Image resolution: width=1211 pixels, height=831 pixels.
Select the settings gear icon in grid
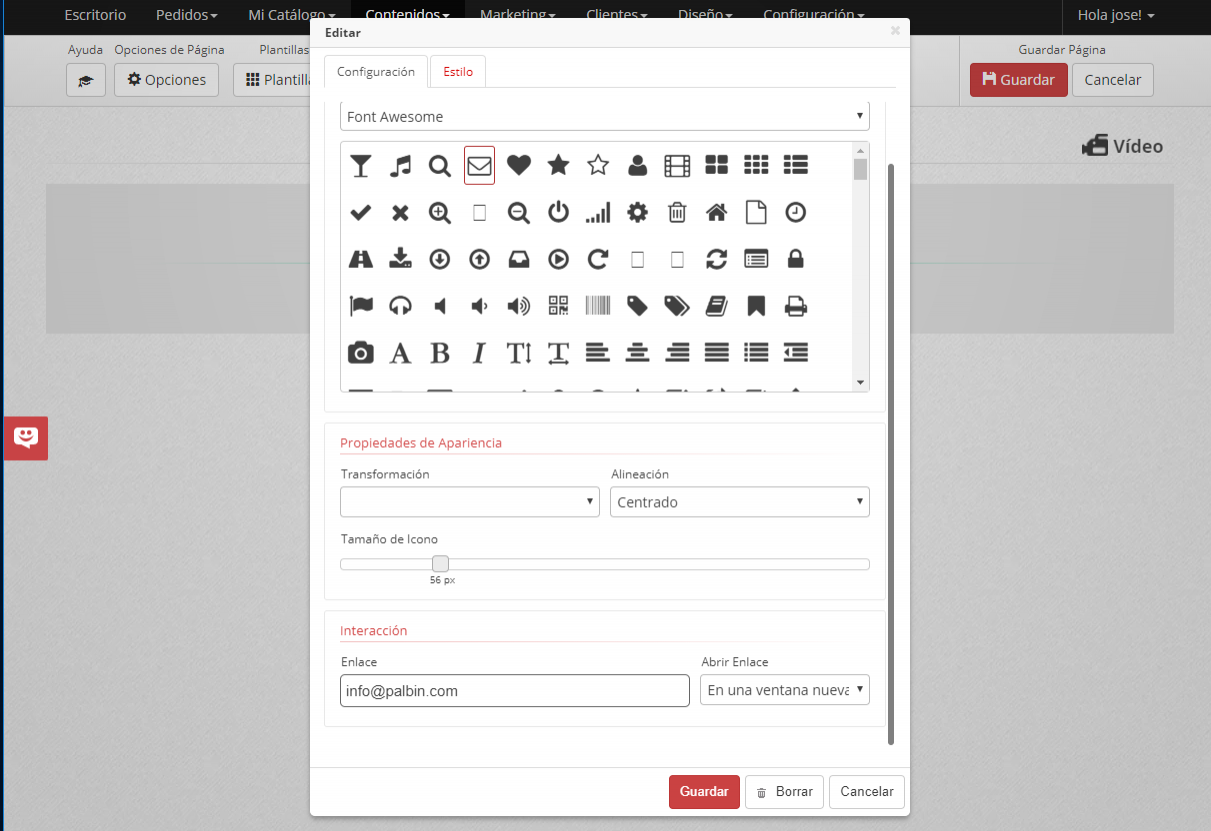pos(637,212)
